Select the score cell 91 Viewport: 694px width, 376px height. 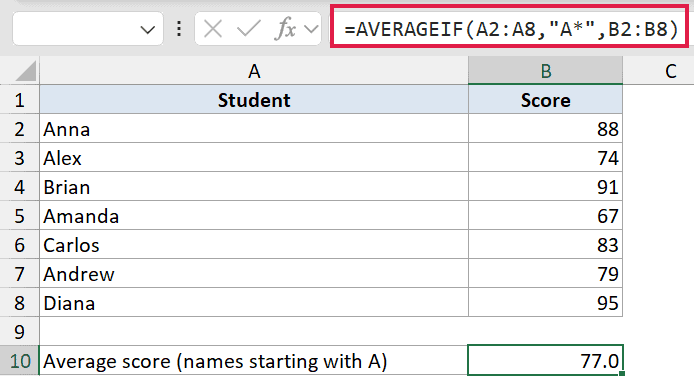[545, 187]
